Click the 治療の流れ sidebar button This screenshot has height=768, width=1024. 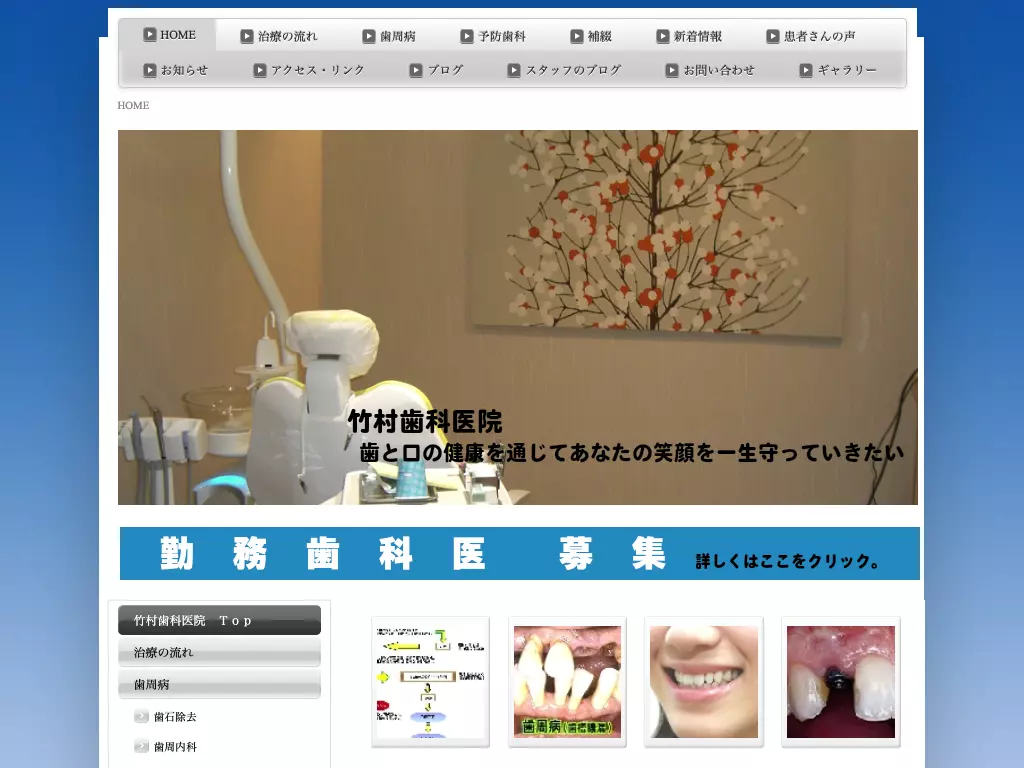tap(219, 652)
